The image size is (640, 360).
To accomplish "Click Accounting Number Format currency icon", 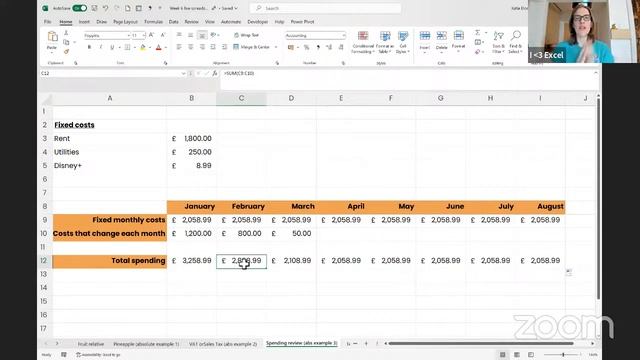I will [291, 48].
